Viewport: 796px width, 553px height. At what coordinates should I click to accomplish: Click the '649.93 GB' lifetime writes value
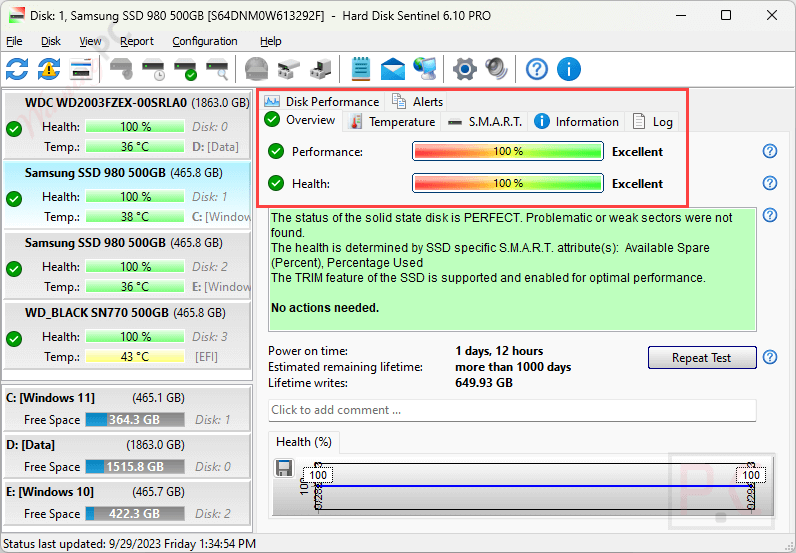[x=484, y=383]
